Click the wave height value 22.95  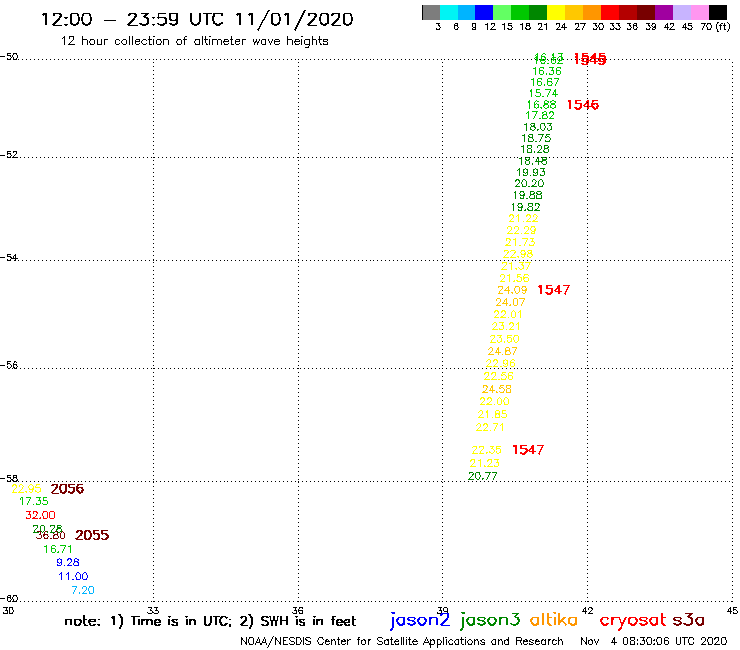[x=26, y=489]
